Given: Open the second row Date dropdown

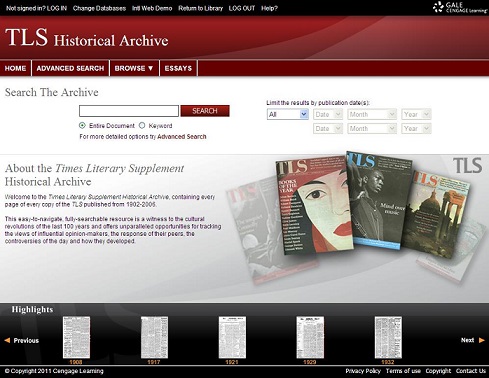Looking at the screenshot, I should 328,128.
